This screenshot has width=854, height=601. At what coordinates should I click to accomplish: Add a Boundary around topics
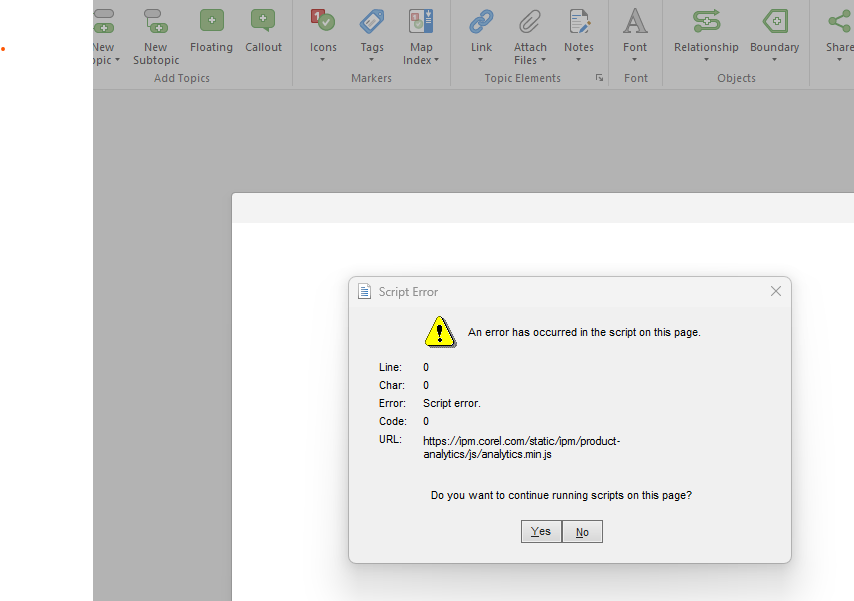(774, 21)
